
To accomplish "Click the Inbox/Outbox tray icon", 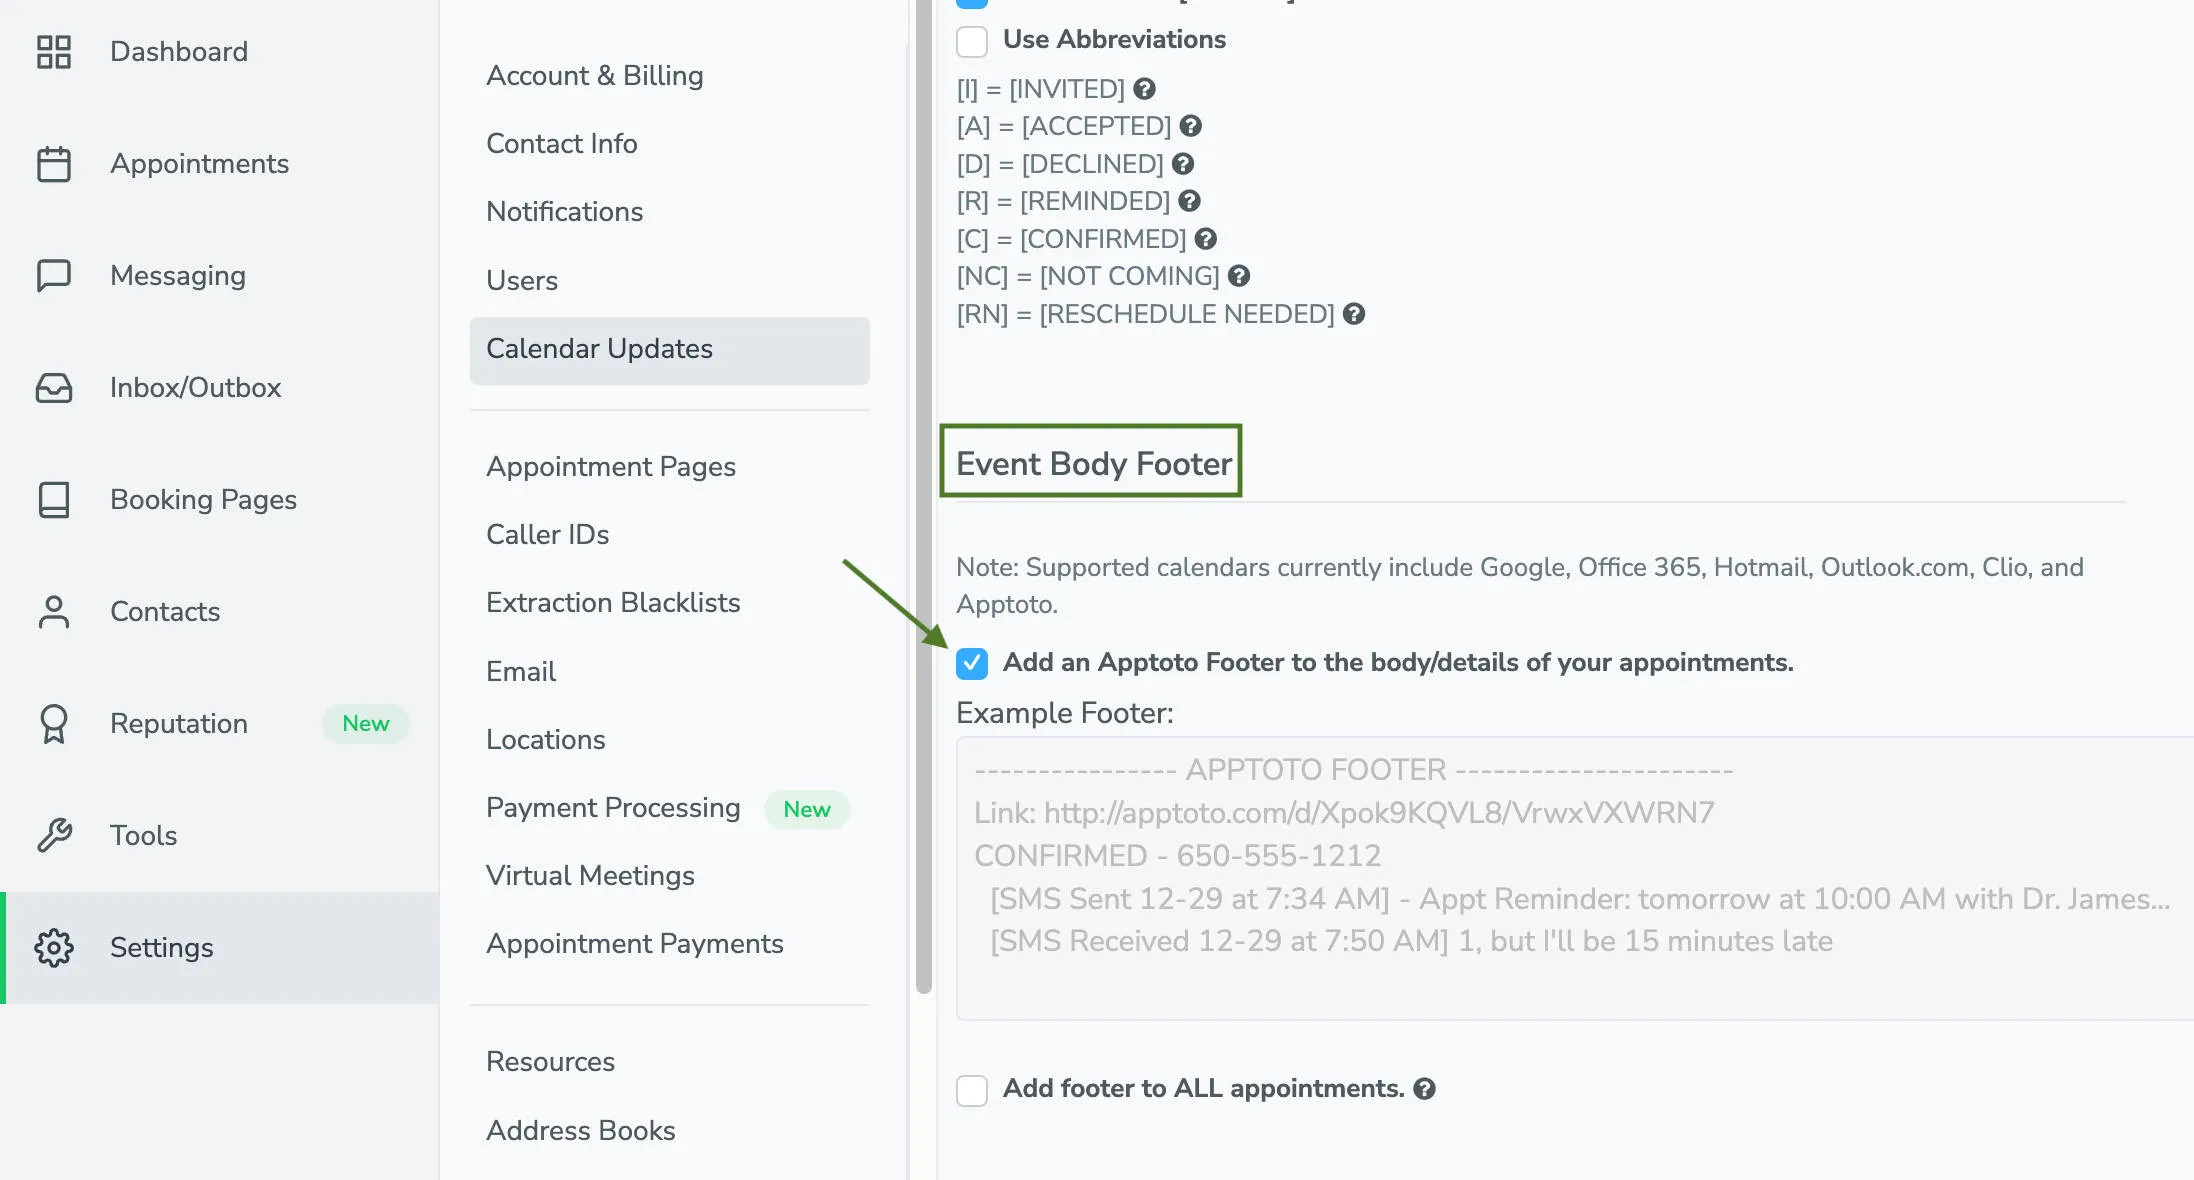I will tap(54, 387).
